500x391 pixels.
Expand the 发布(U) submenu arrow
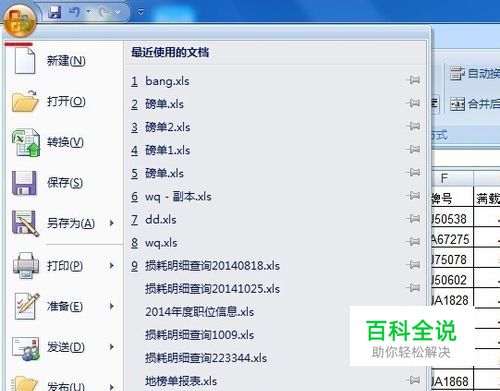(112, 387)
